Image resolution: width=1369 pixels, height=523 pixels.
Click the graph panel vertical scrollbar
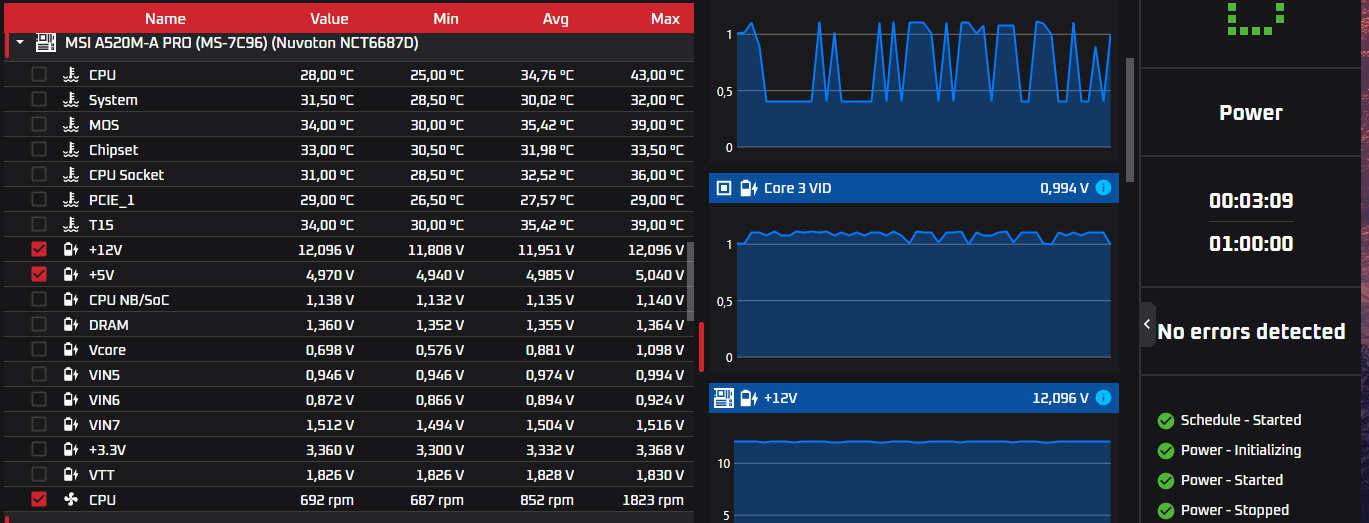pos(1130,120)
